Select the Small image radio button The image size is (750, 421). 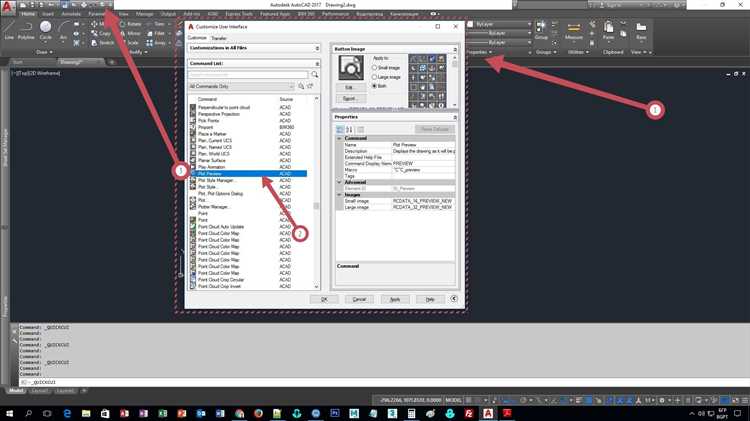coord(375,68)
